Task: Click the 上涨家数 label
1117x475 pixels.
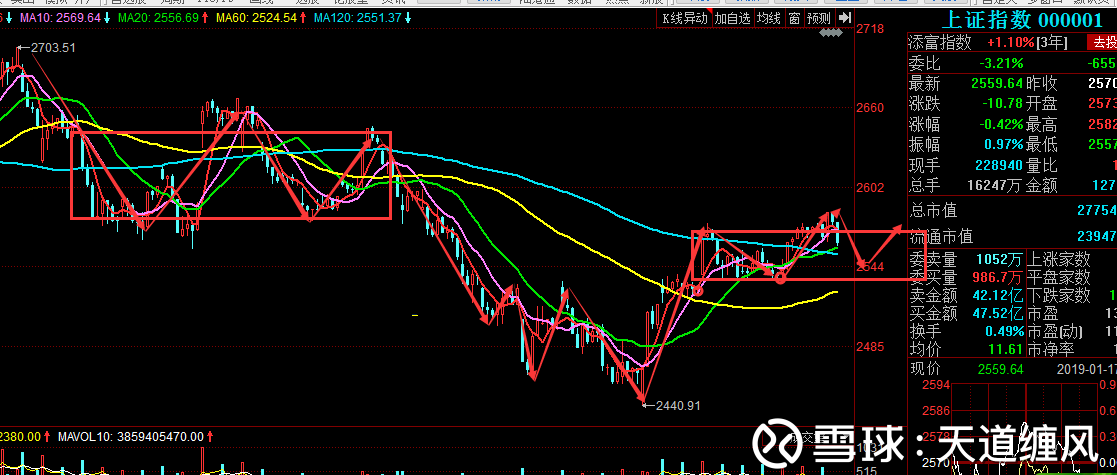Action: 1059,260
